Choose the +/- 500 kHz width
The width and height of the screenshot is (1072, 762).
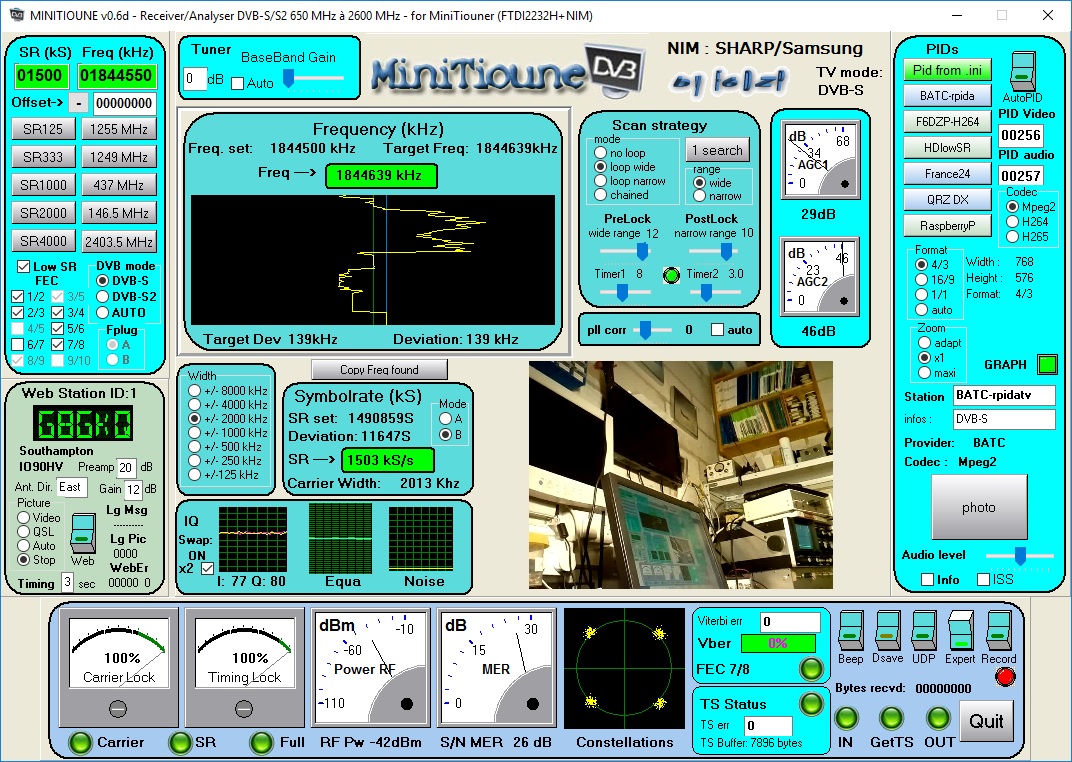(x=195, y=447)
